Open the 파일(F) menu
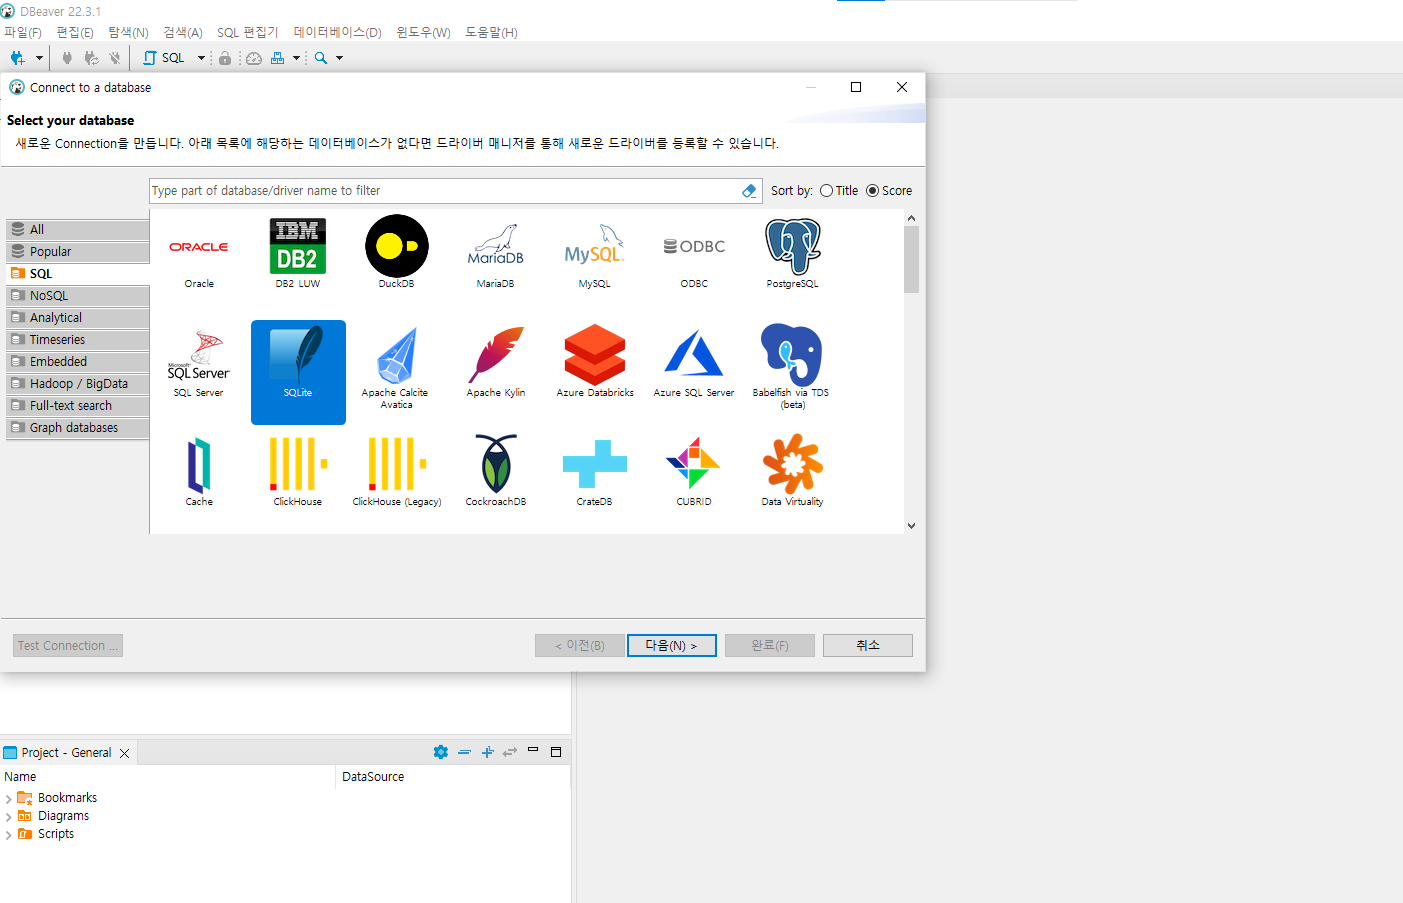 point(23,32)
